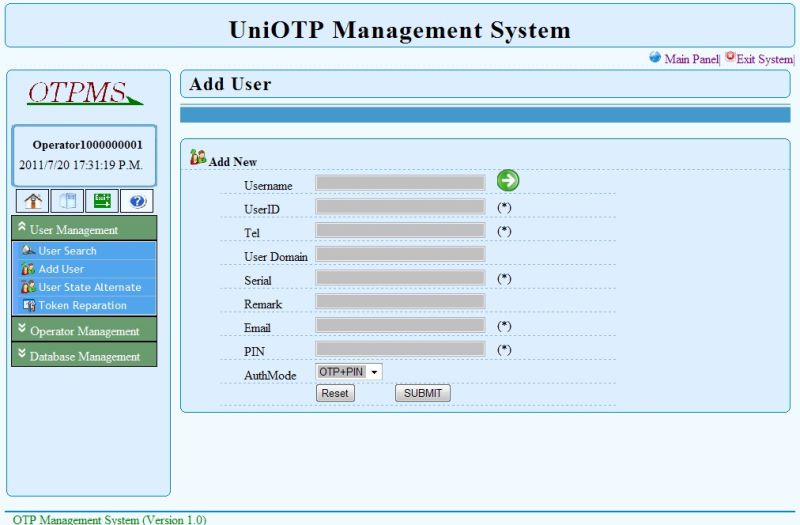Focus the PIN input field

point(401,348)
